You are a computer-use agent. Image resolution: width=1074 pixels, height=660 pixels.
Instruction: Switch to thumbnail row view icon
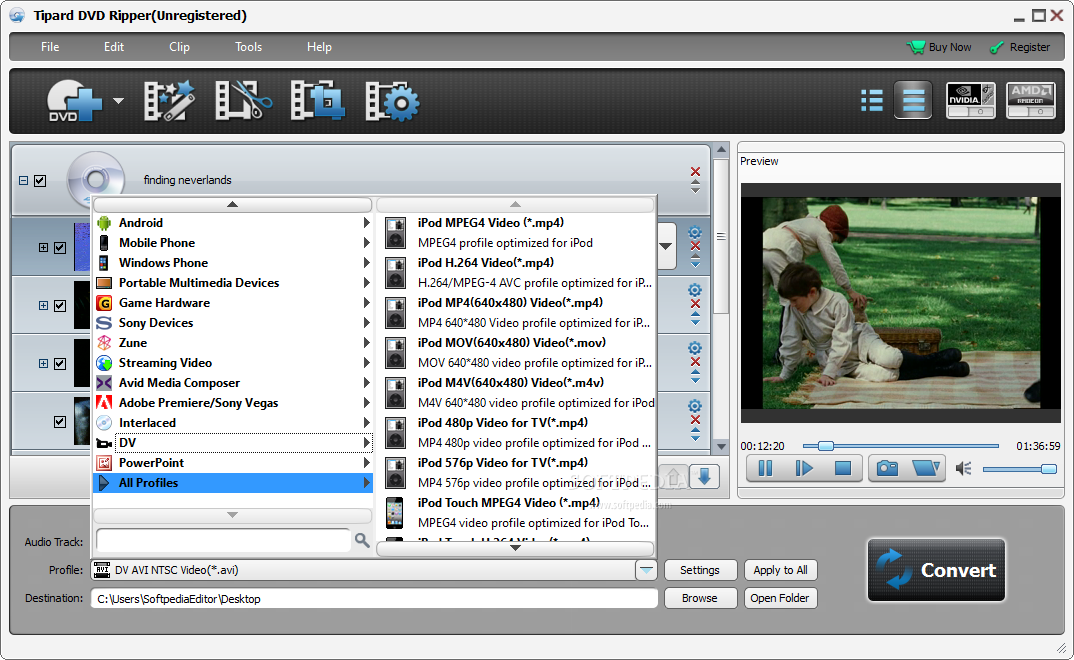tap(913, 100)
